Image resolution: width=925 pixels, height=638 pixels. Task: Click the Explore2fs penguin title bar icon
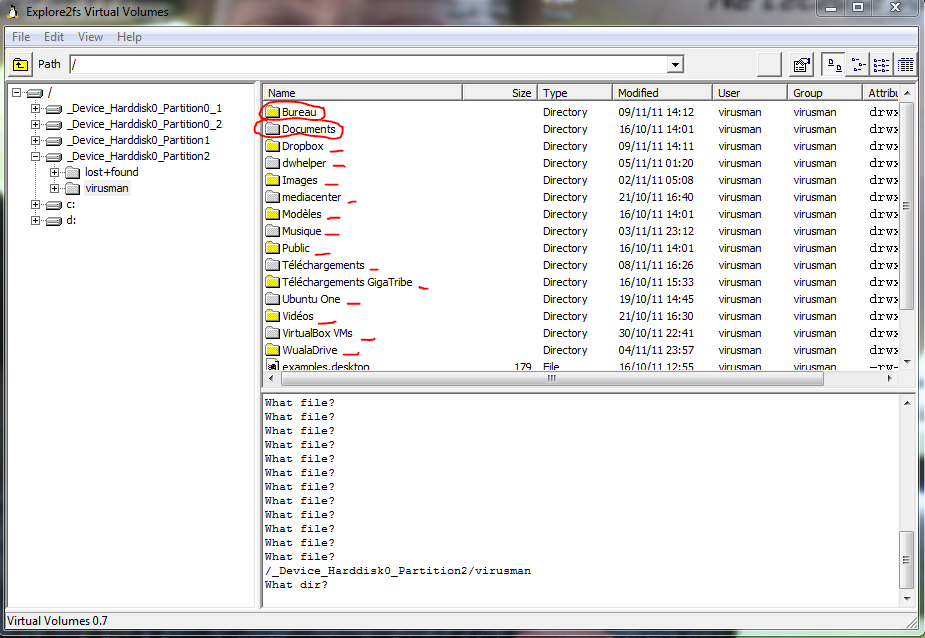click(x=12, y=11)
